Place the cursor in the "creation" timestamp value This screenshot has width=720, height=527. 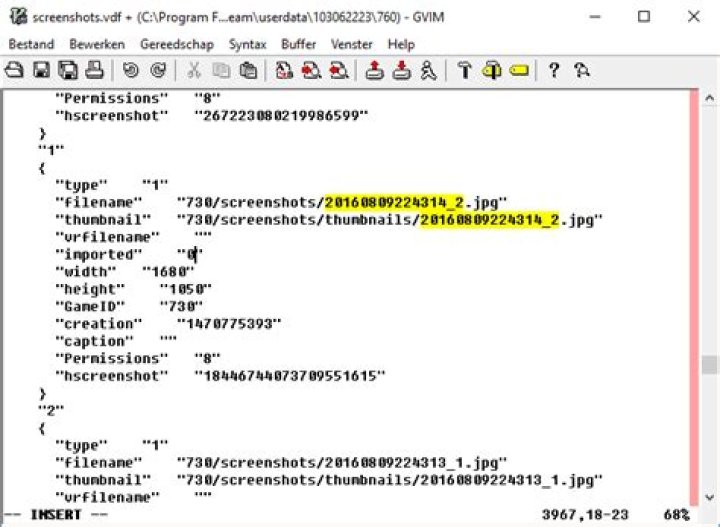click(229, 324)
